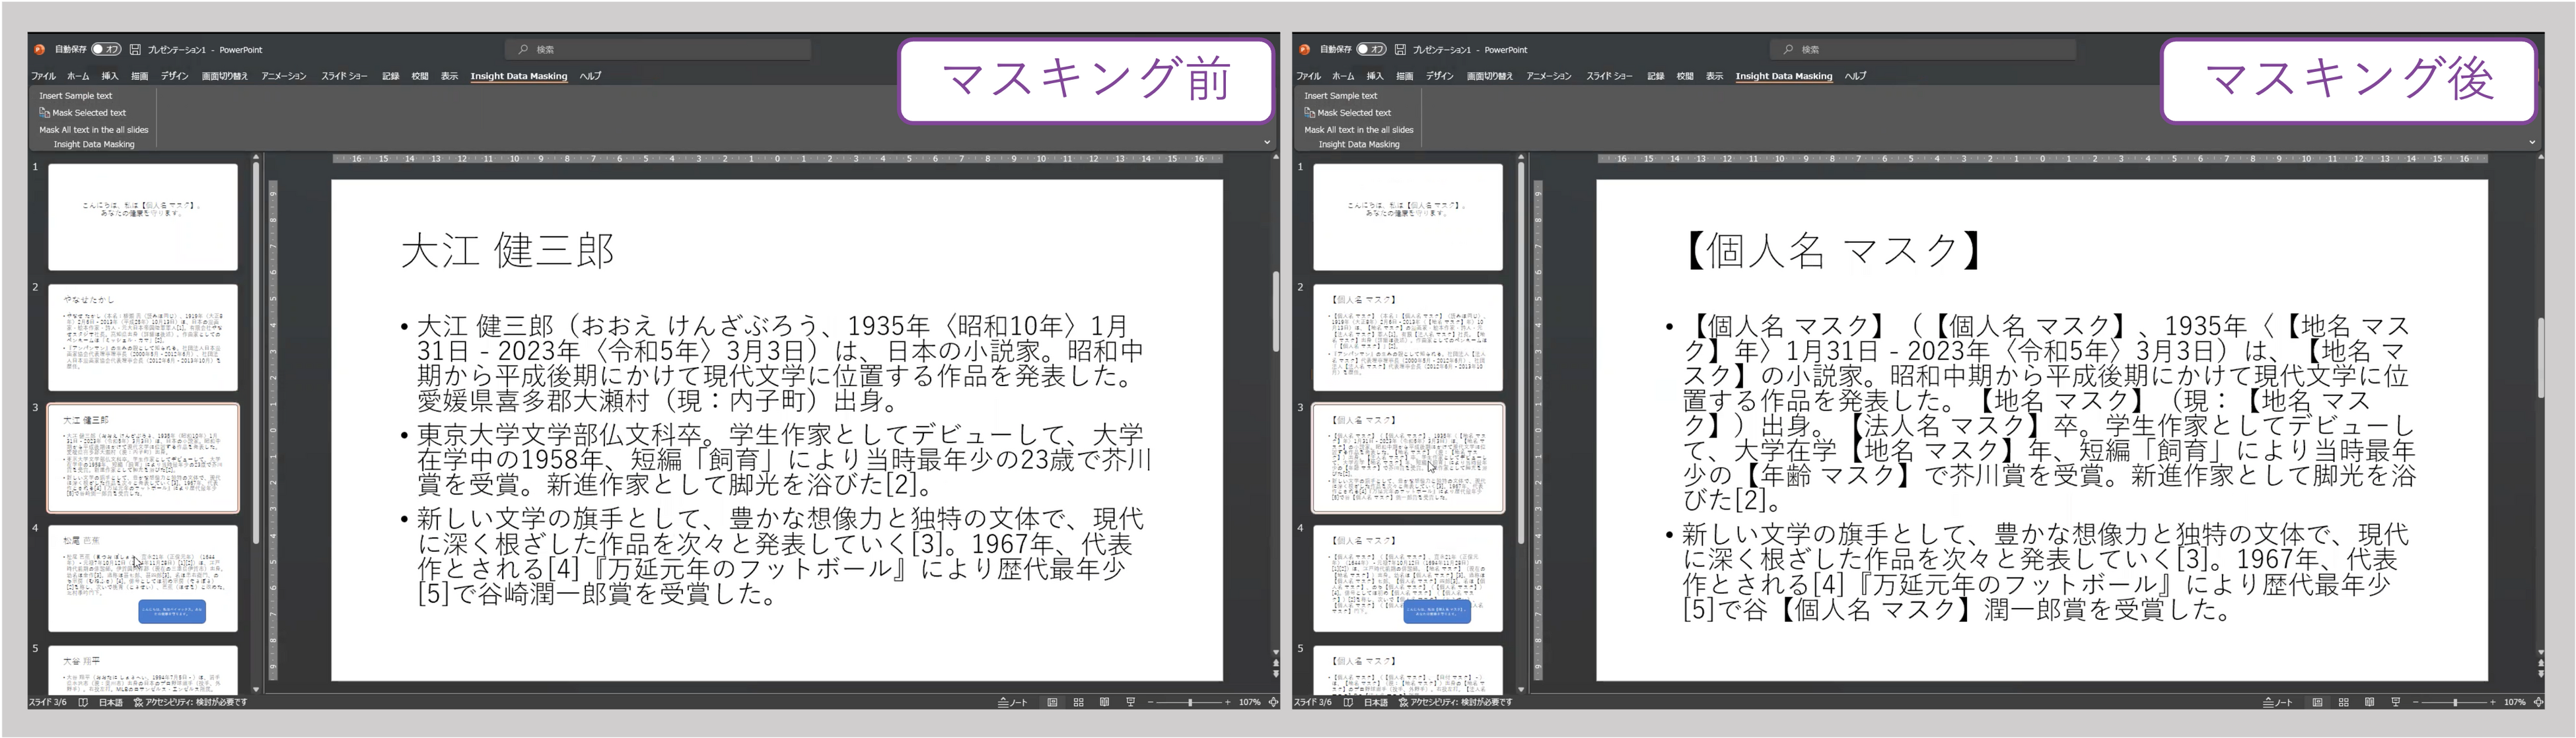The width and height of the screenshot is (2576, 738).
Task: Switch to slide sorter view in status bar
Action: (x=1078, y=702)
